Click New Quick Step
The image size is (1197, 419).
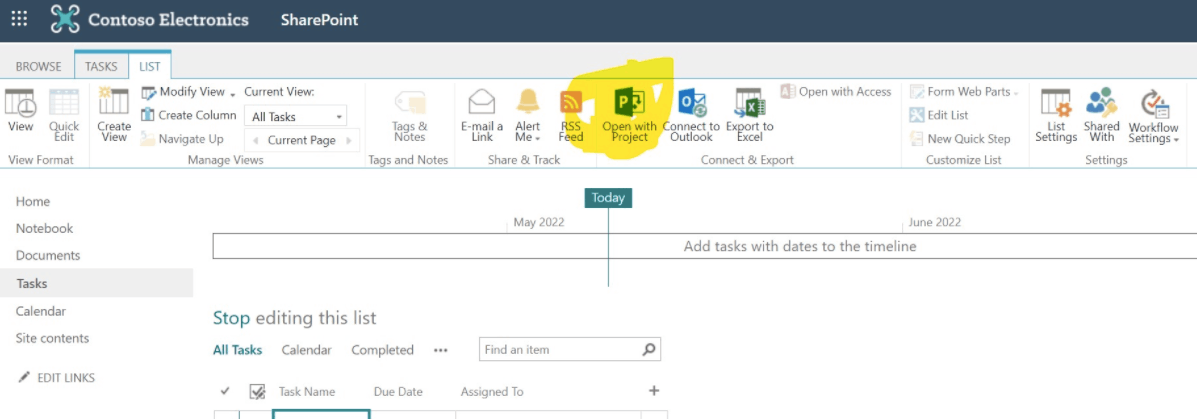[960, 139]
